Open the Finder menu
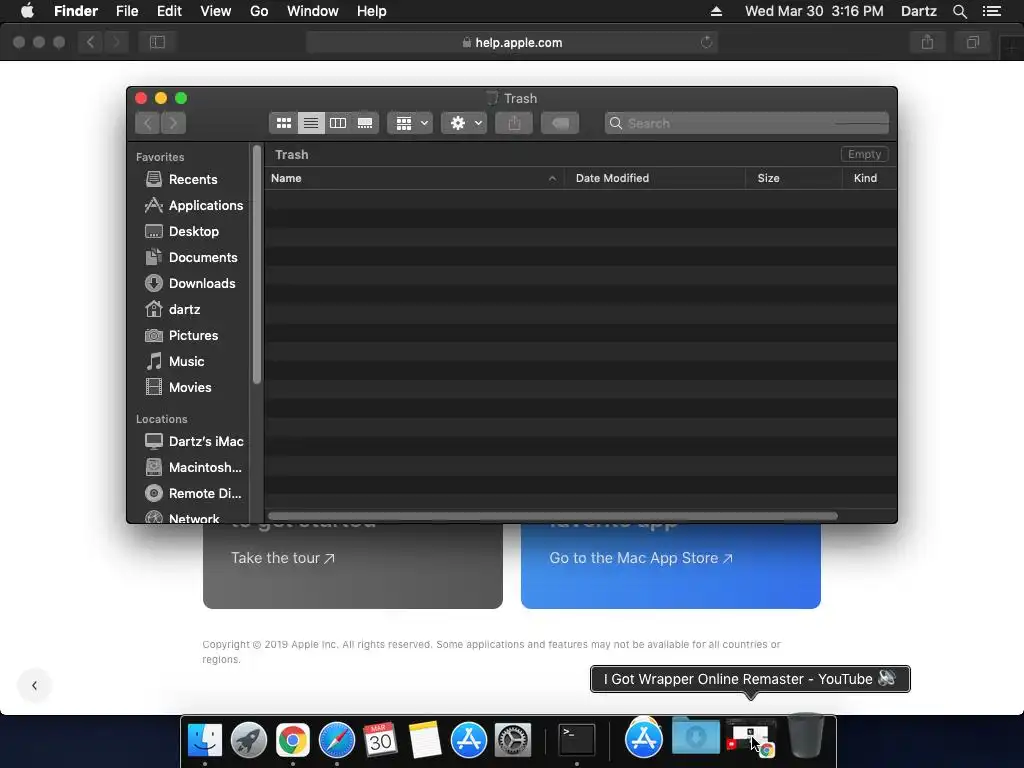 click(x=76, y=11)
